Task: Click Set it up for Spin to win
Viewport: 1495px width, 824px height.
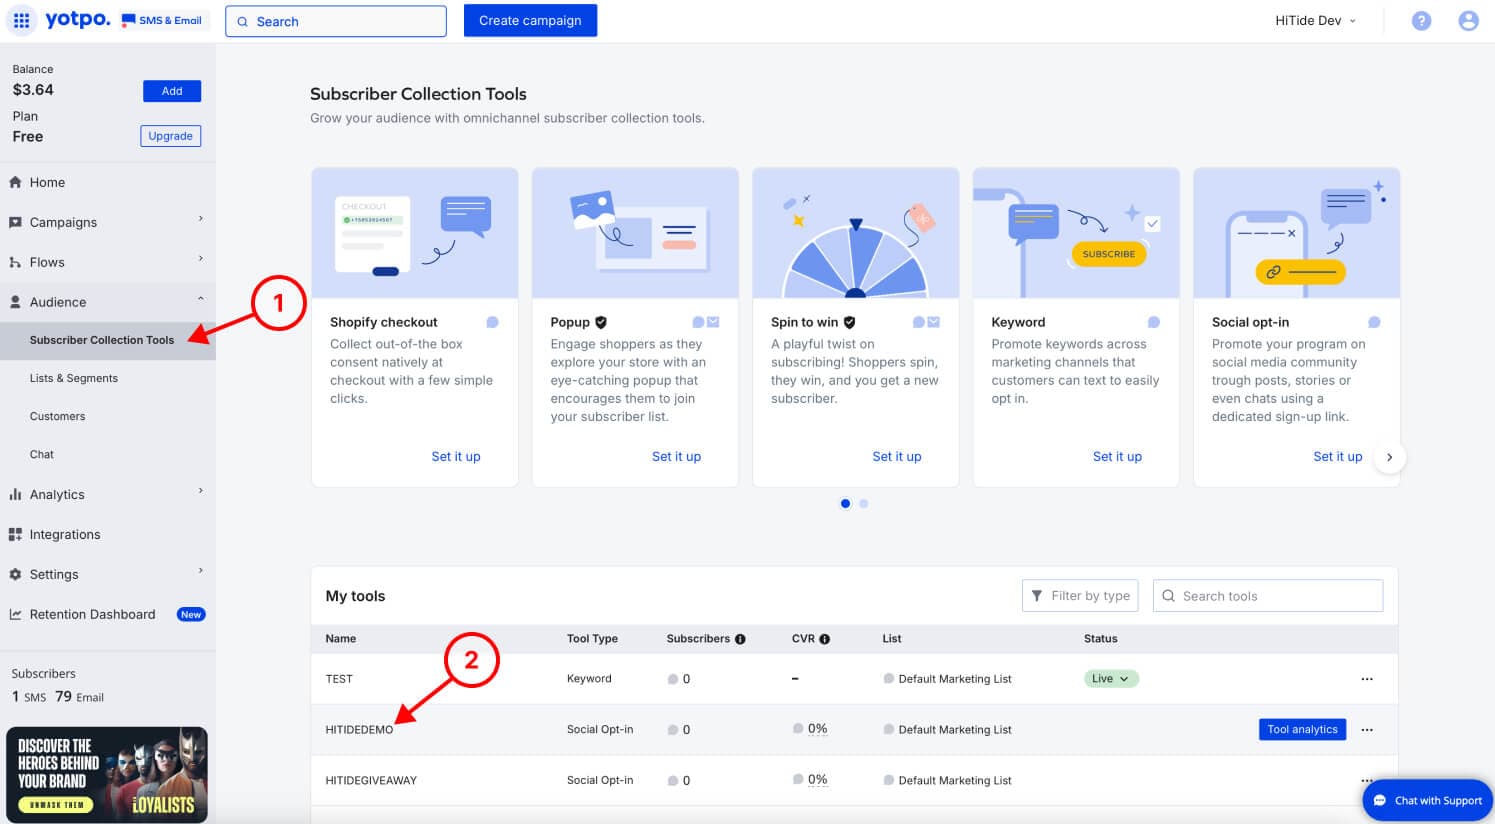Action: [x=897, y=456]
